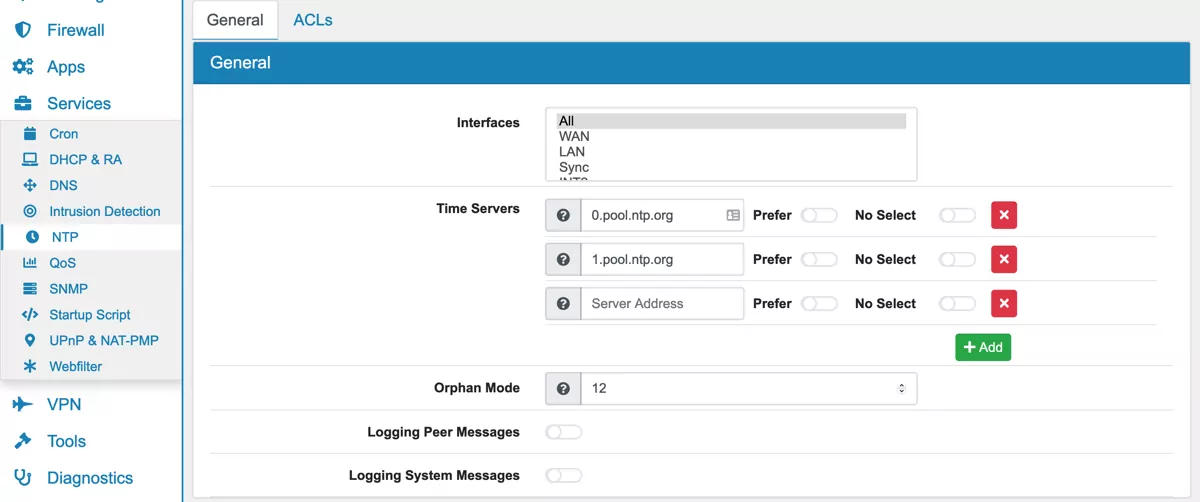
Task: Open DHCP & RA in the sidebar
Action: click(85, 159)
